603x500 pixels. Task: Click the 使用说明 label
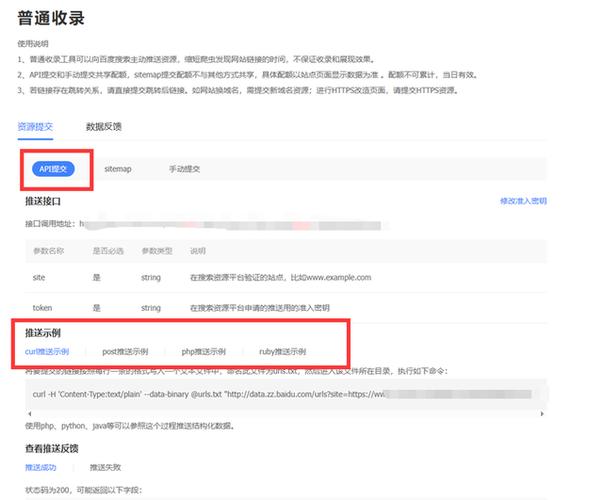point(33,43)
